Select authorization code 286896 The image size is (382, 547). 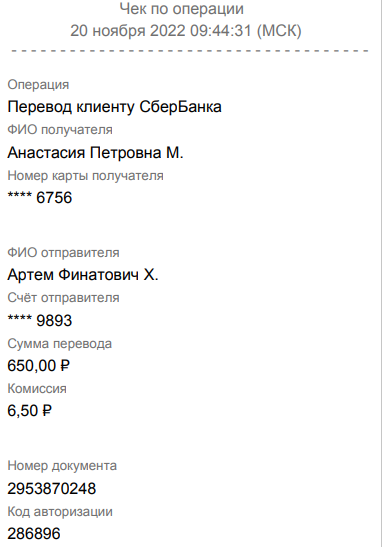click(x=34, y=534)
